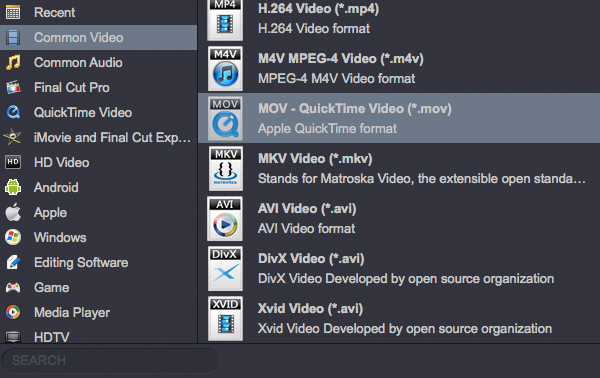Click 'Apple QuickTime format' description

[327, 129]
